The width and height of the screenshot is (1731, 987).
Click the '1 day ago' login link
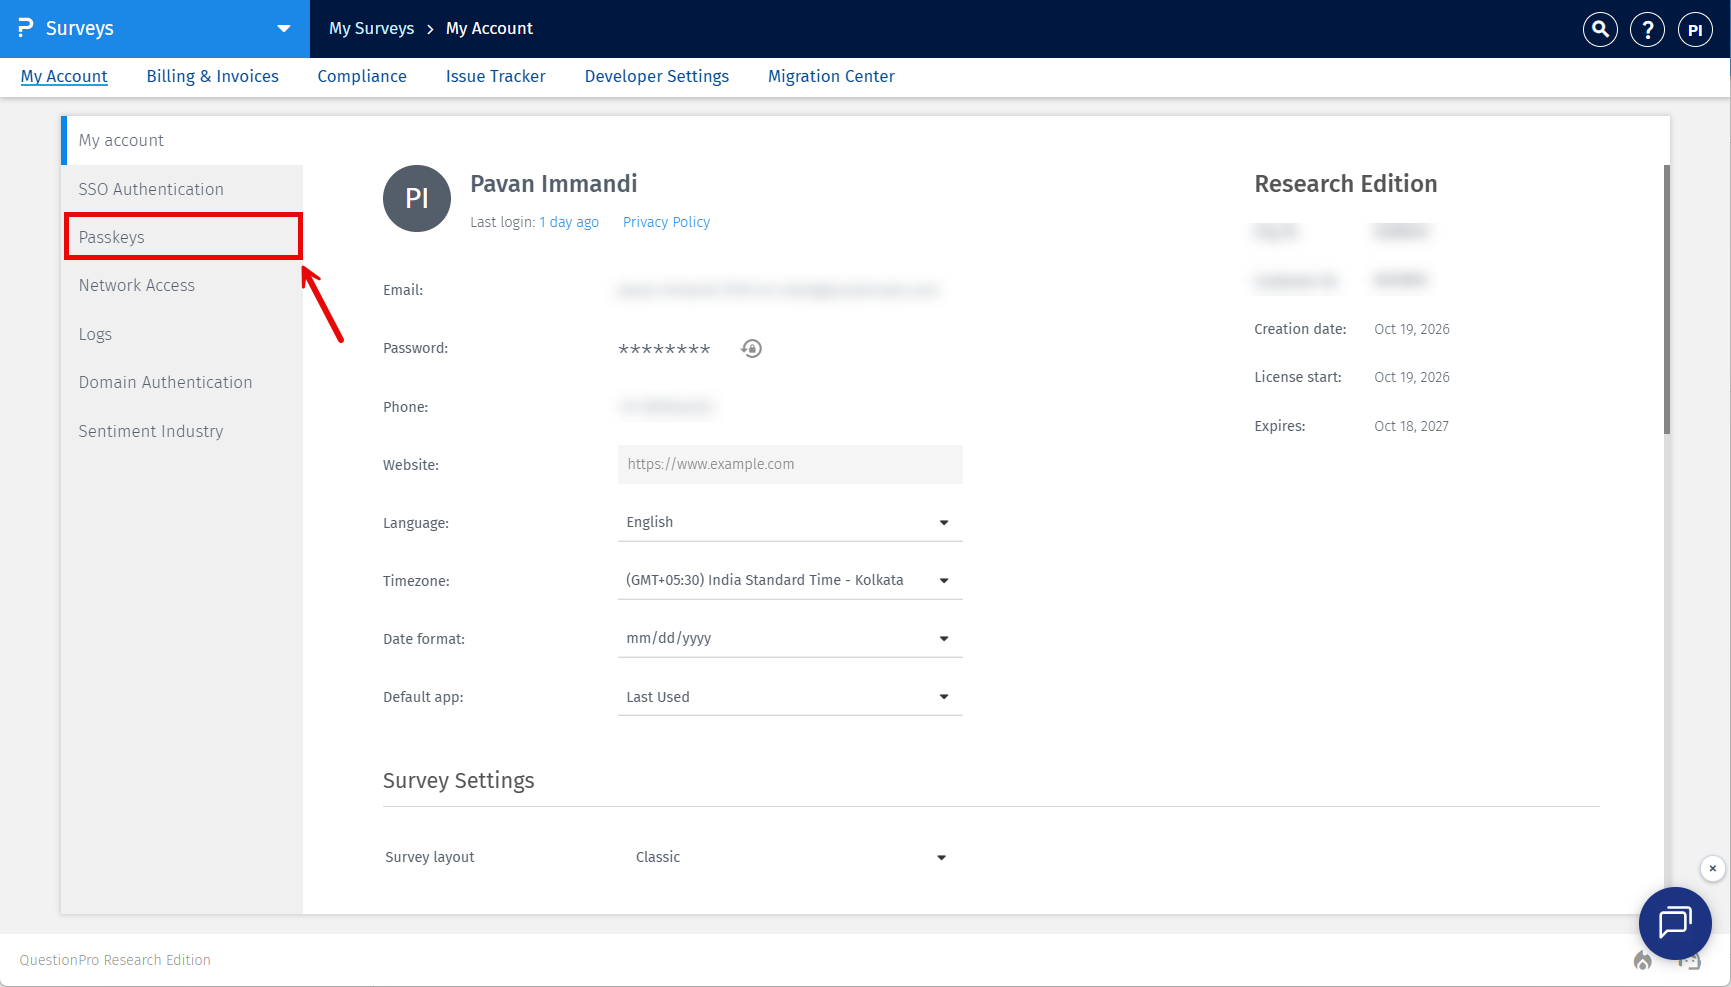coord(569,222)
